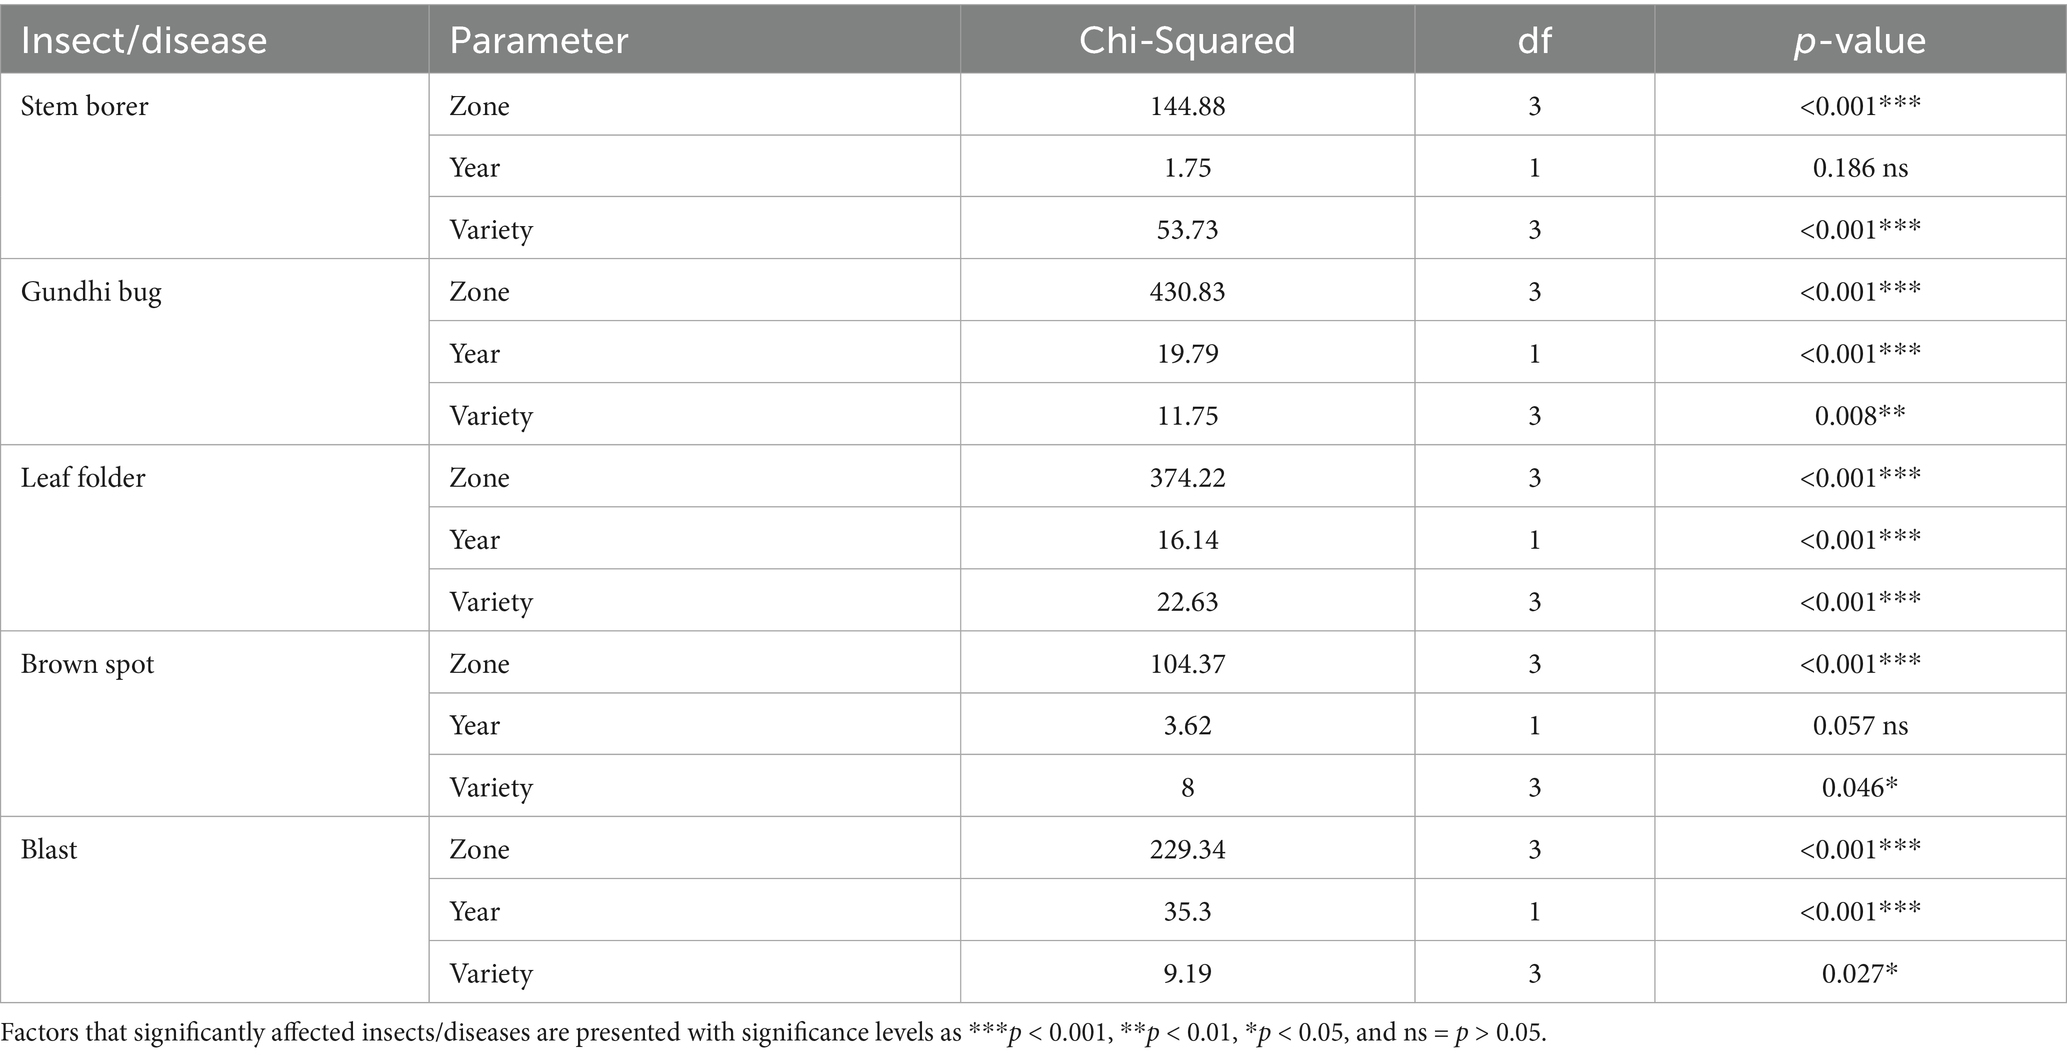Click the Chi-Squared value 229.34

tap(1187, 850)
